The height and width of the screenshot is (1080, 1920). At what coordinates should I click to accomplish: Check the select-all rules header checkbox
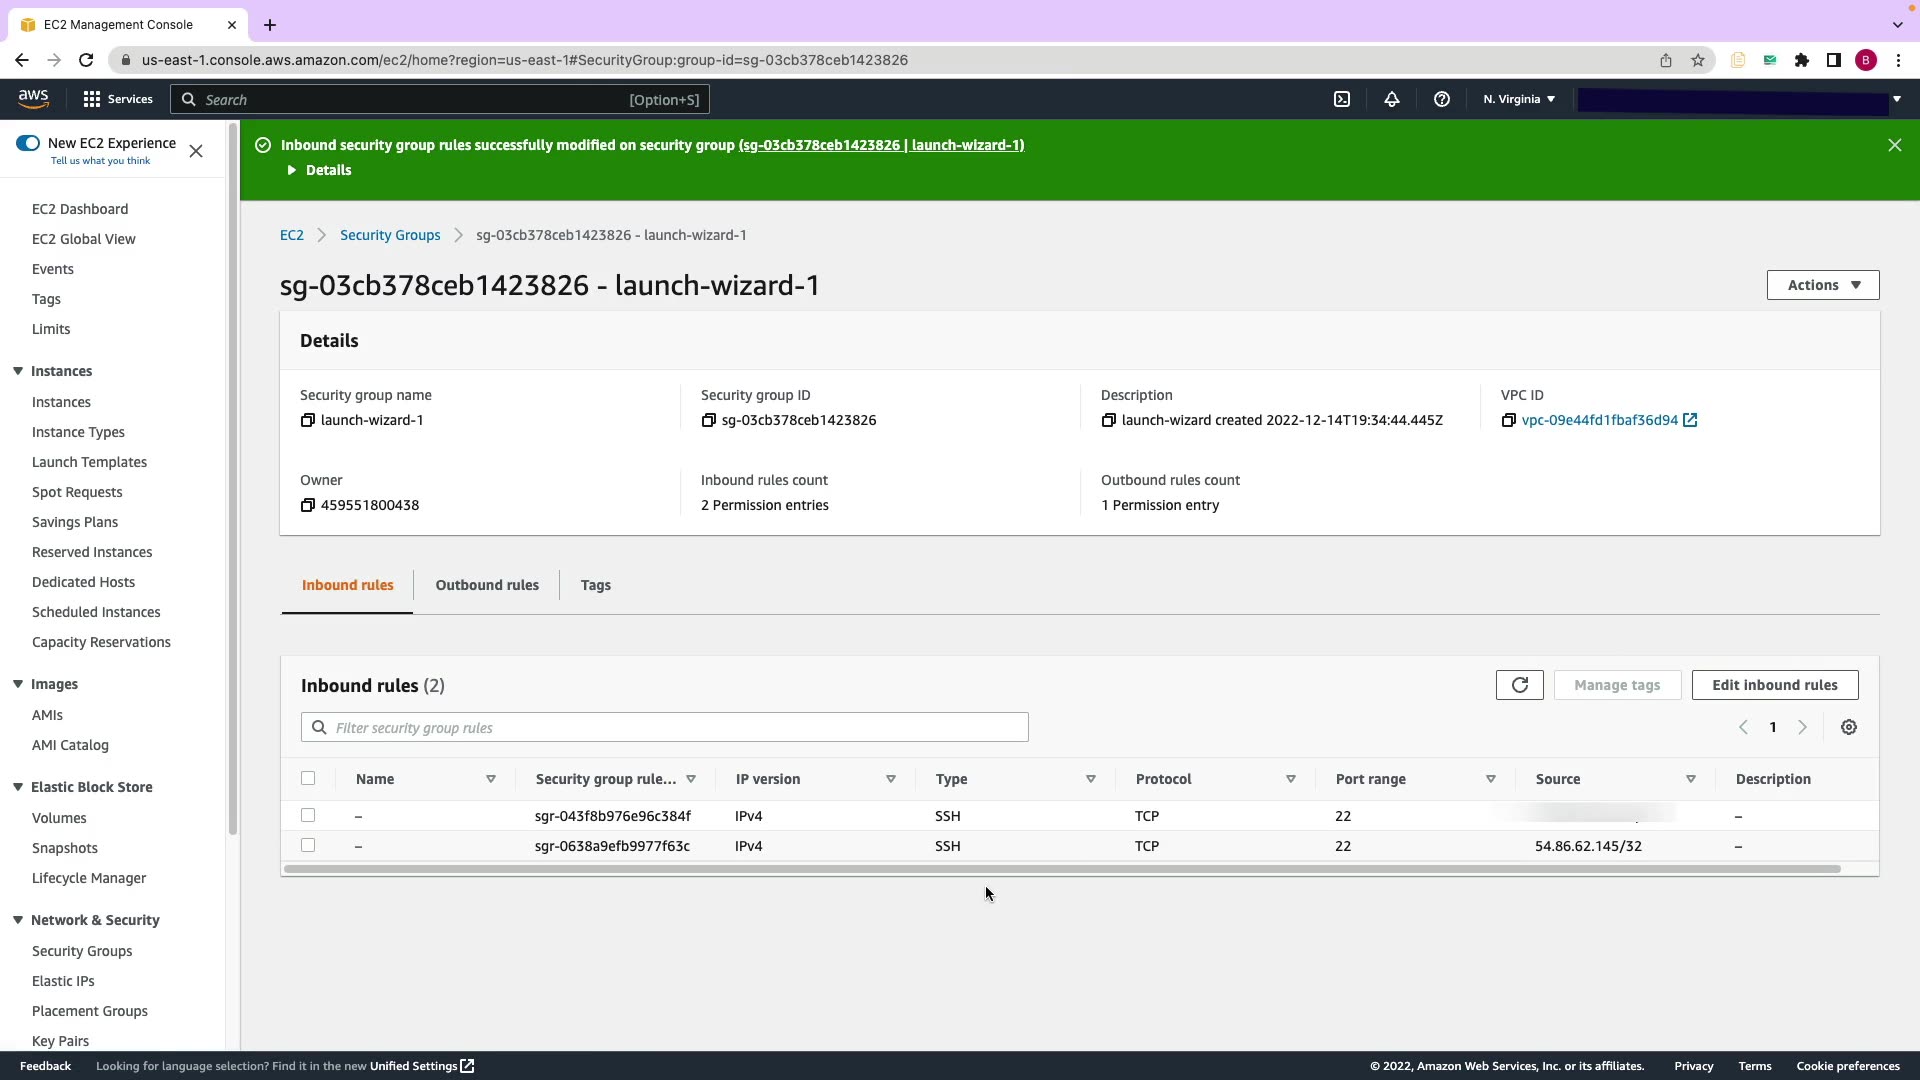(308, 778)
